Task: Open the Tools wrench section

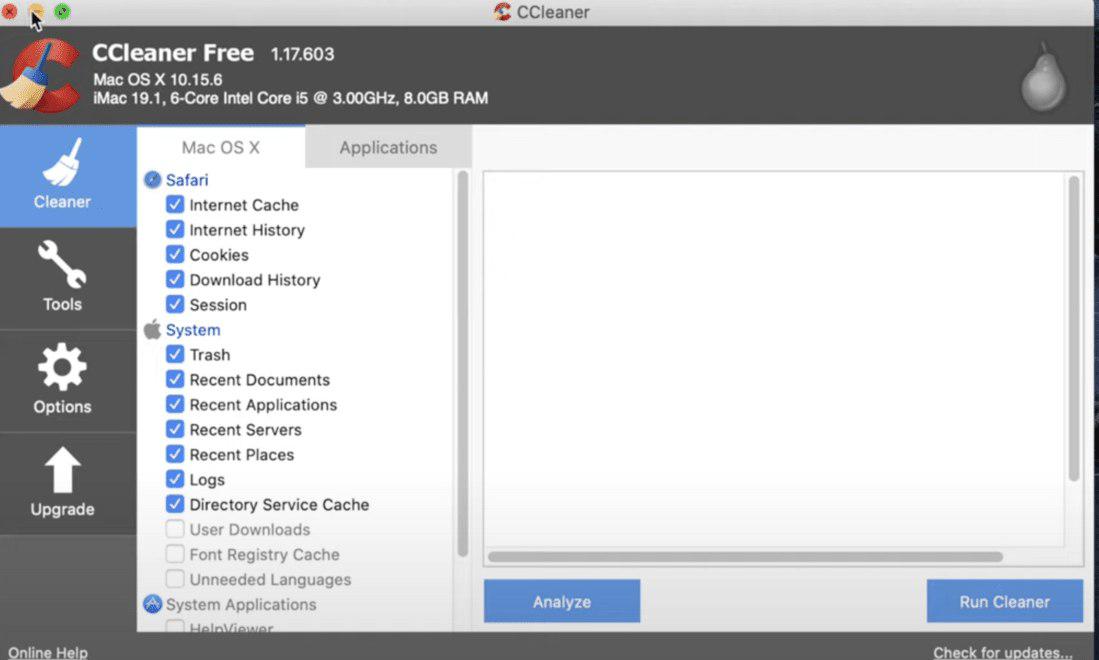Action: click(67, 278)
